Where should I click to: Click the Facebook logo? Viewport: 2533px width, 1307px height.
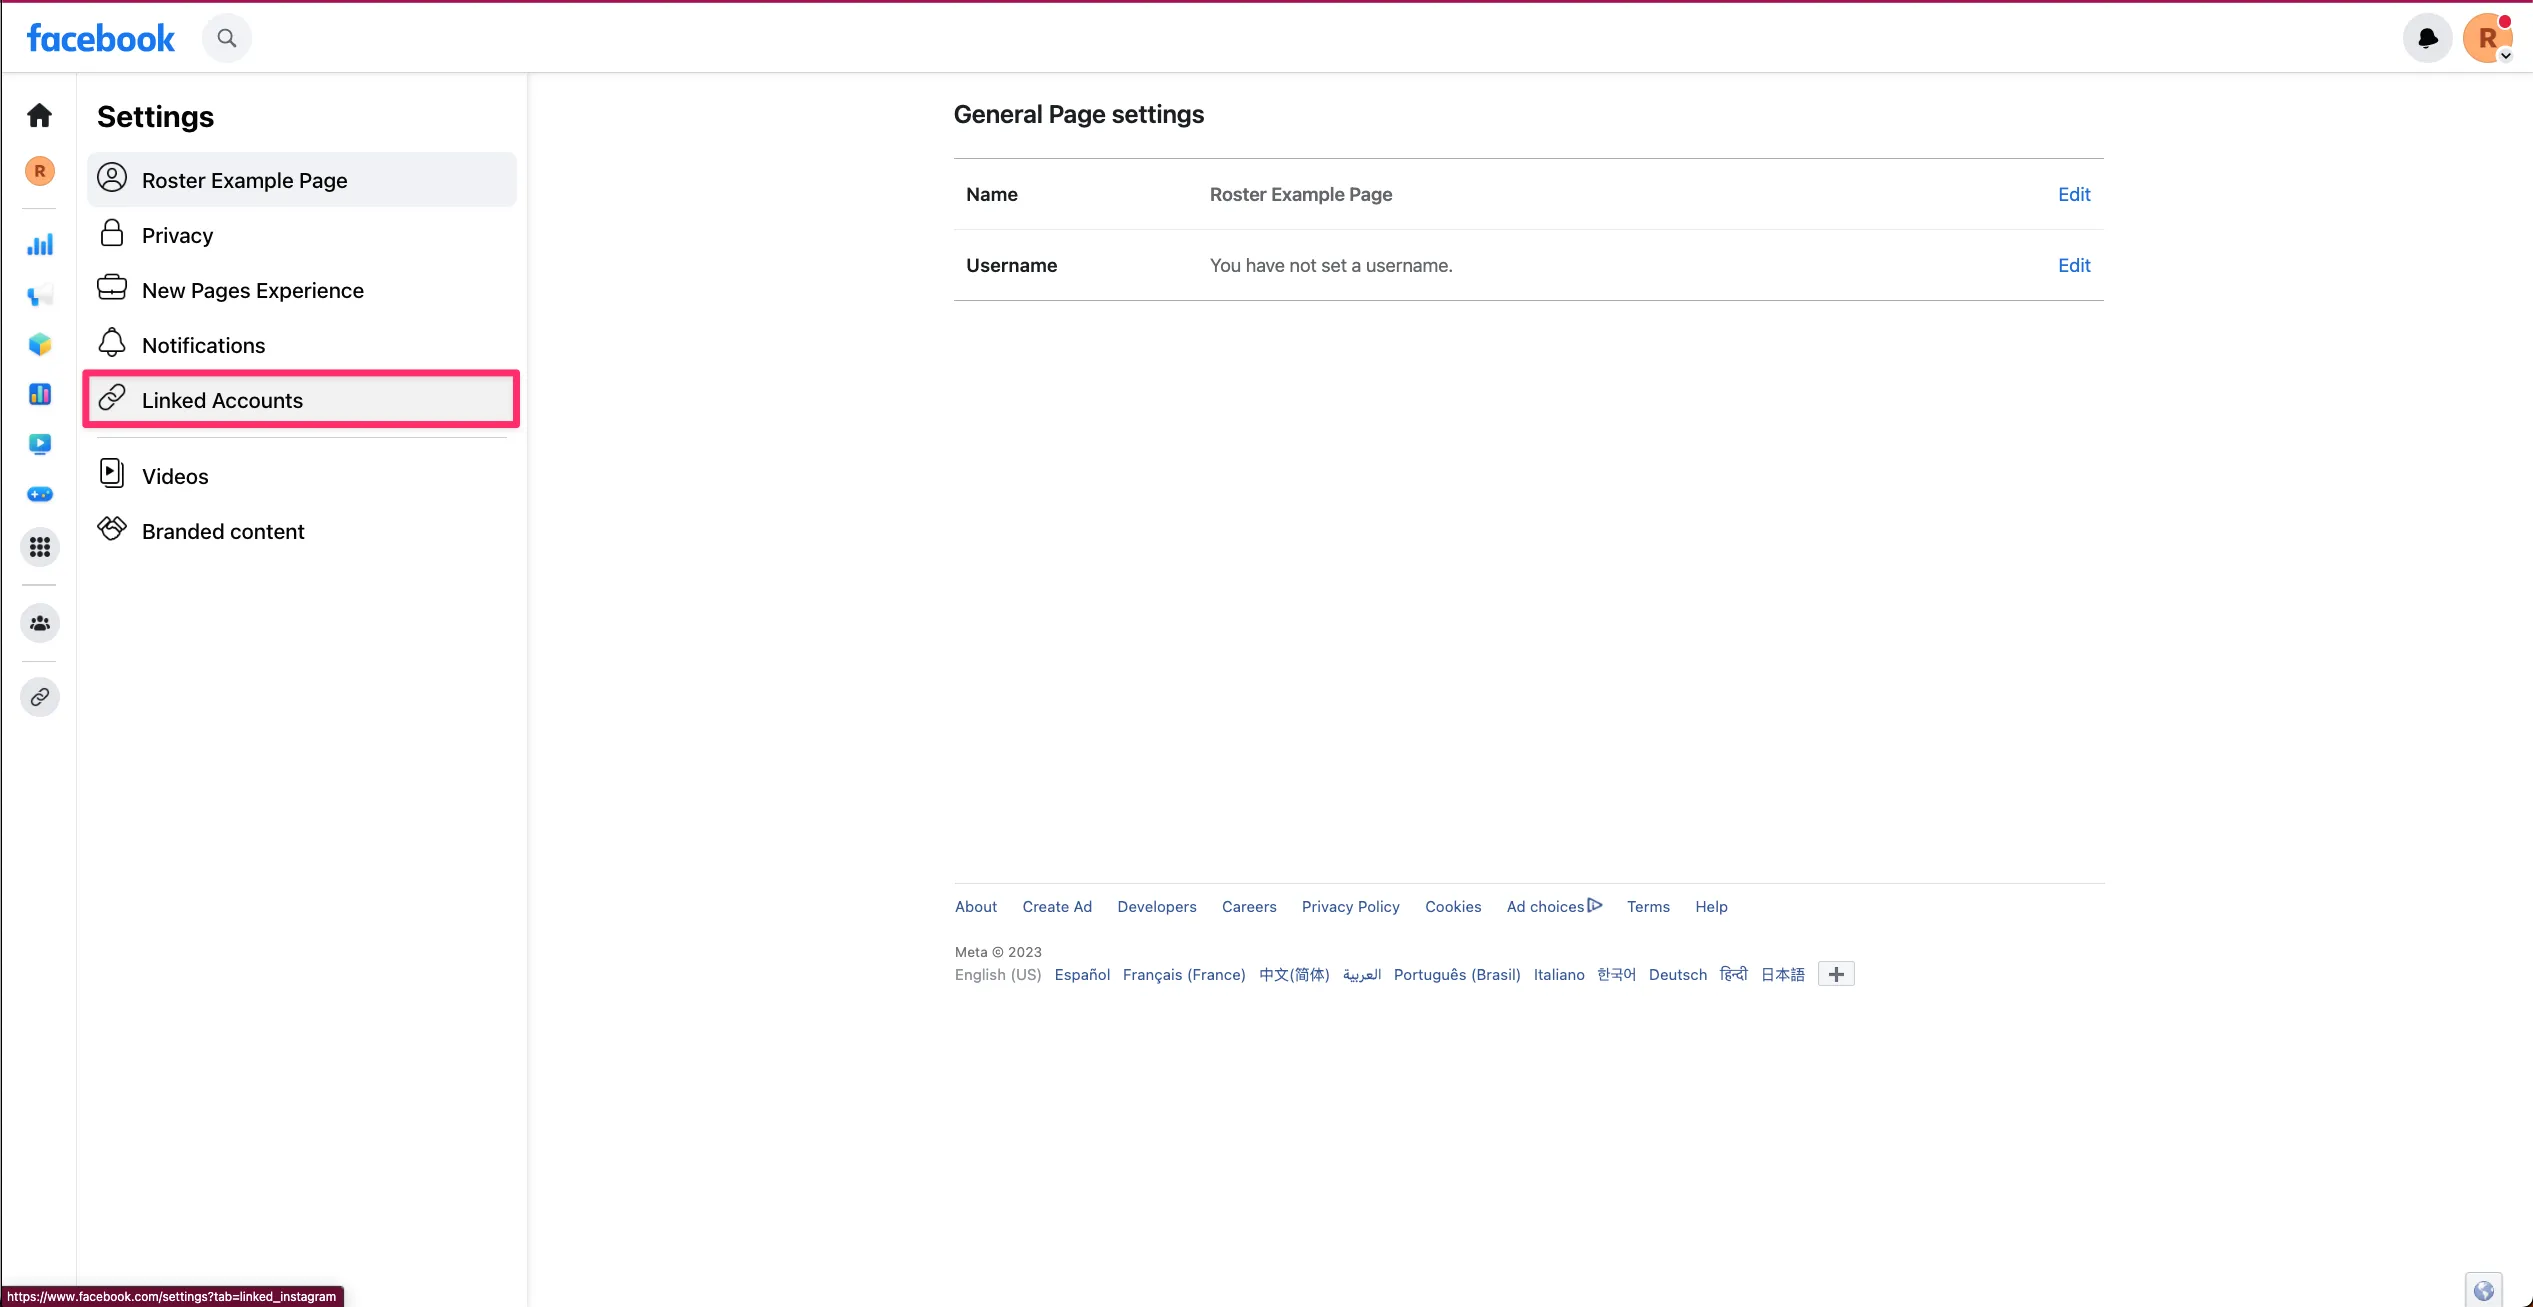click(x=101, y=38)
